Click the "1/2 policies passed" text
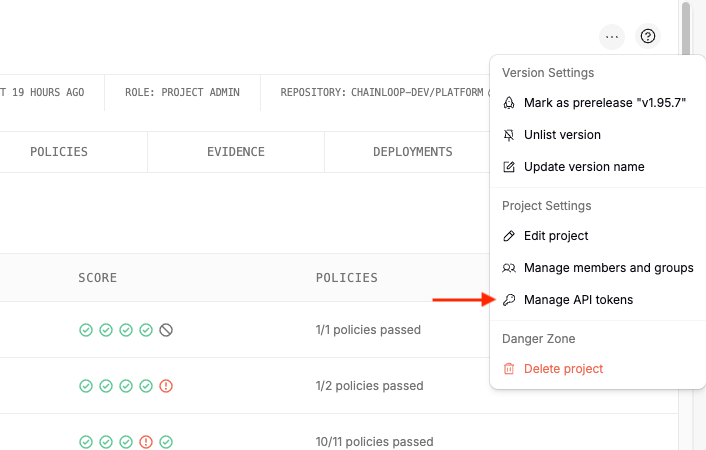The height and width of the screenshot is (450, 706). [x=370, y=386]
